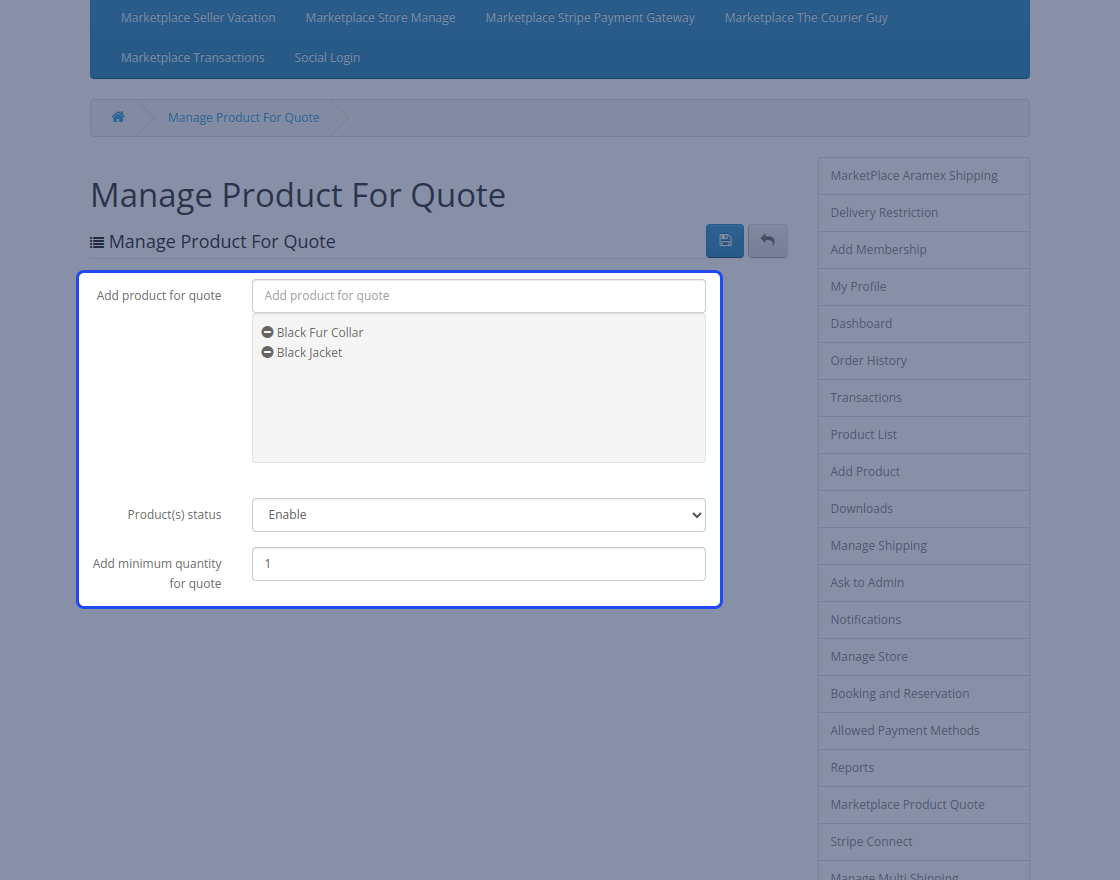Go to MarketPlace Aramex Shipping

coord(924,176)
